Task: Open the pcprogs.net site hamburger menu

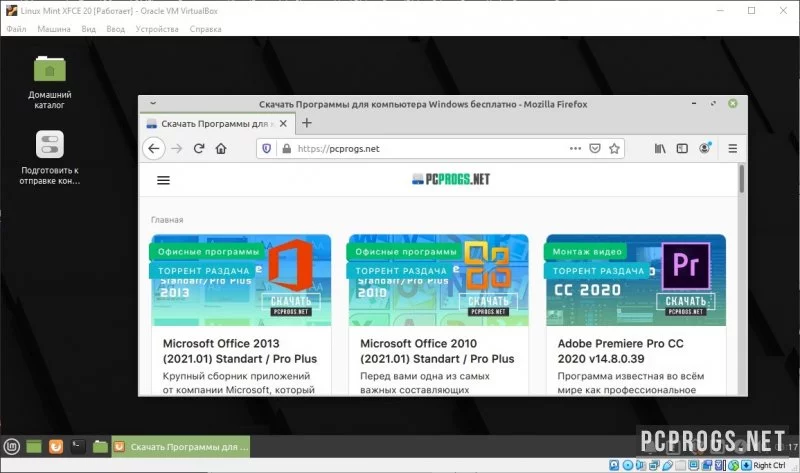Action: tap(163, 180)
